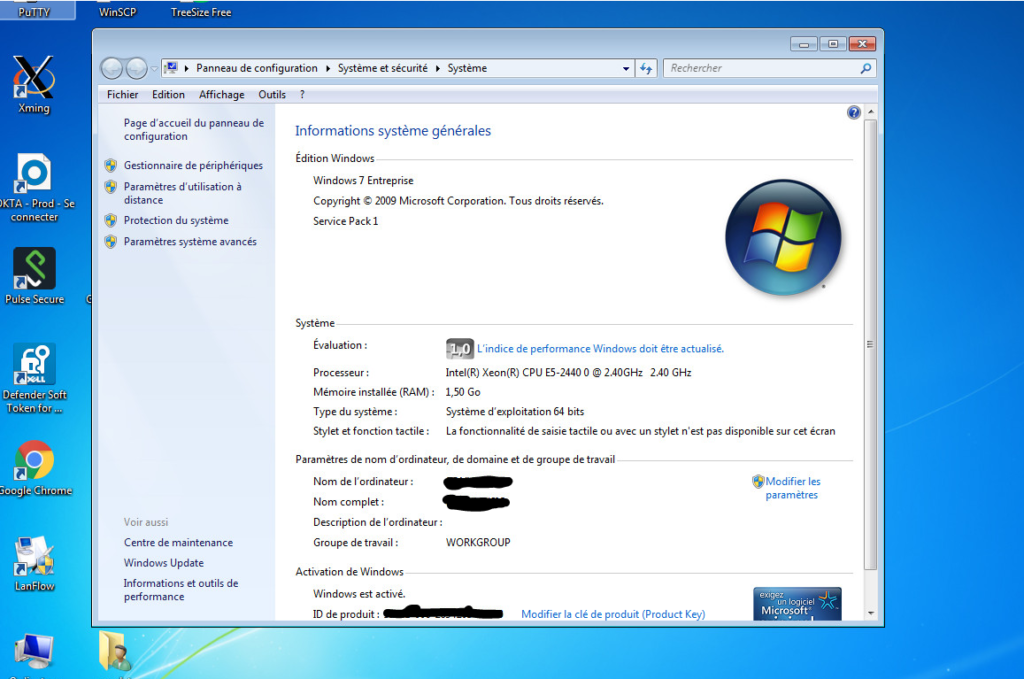Maximize the Système window
The width and height of the screenshot is (1024, 679).
(x=833, y=44)
